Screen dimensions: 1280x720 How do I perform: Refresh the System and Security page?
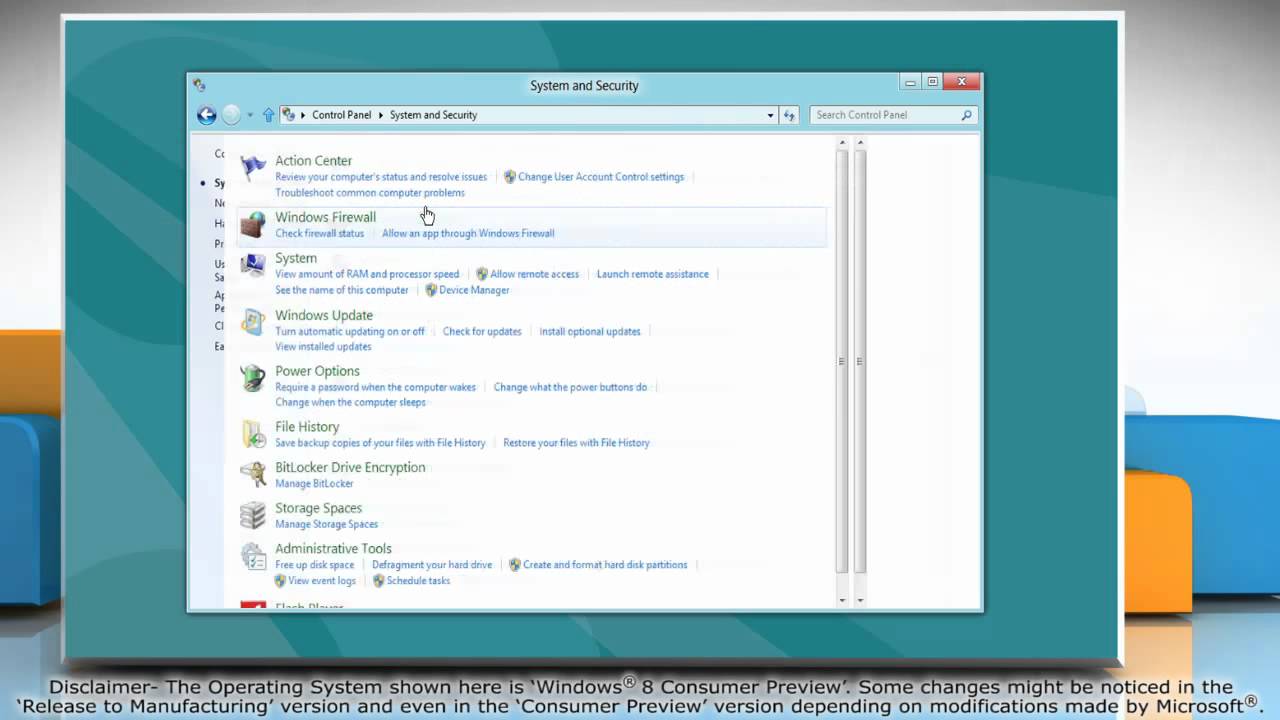point(789,115)
